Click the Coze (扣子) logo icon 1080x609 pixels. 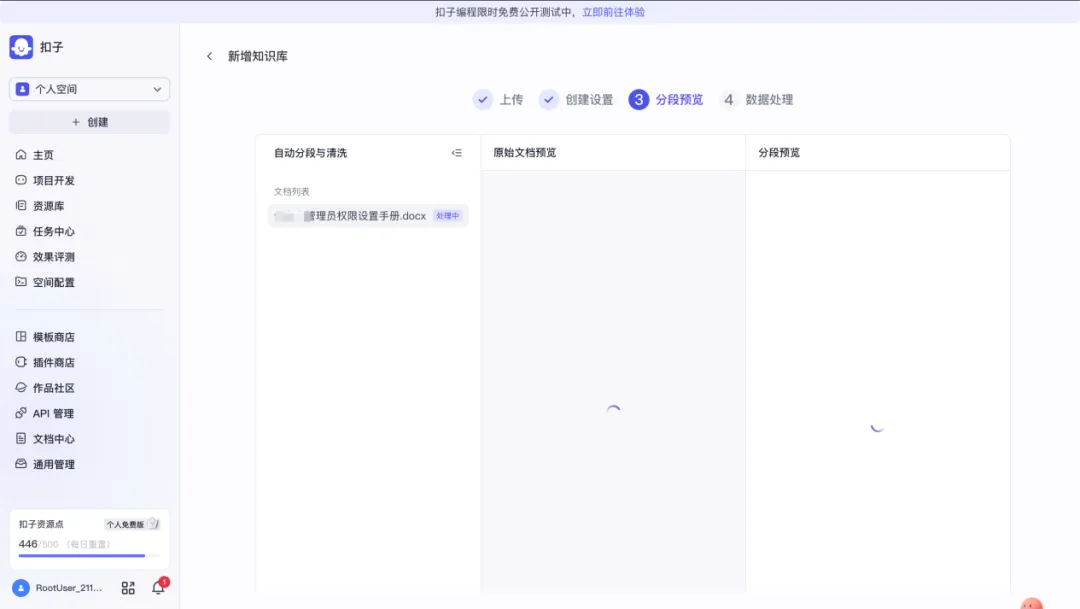21,47
